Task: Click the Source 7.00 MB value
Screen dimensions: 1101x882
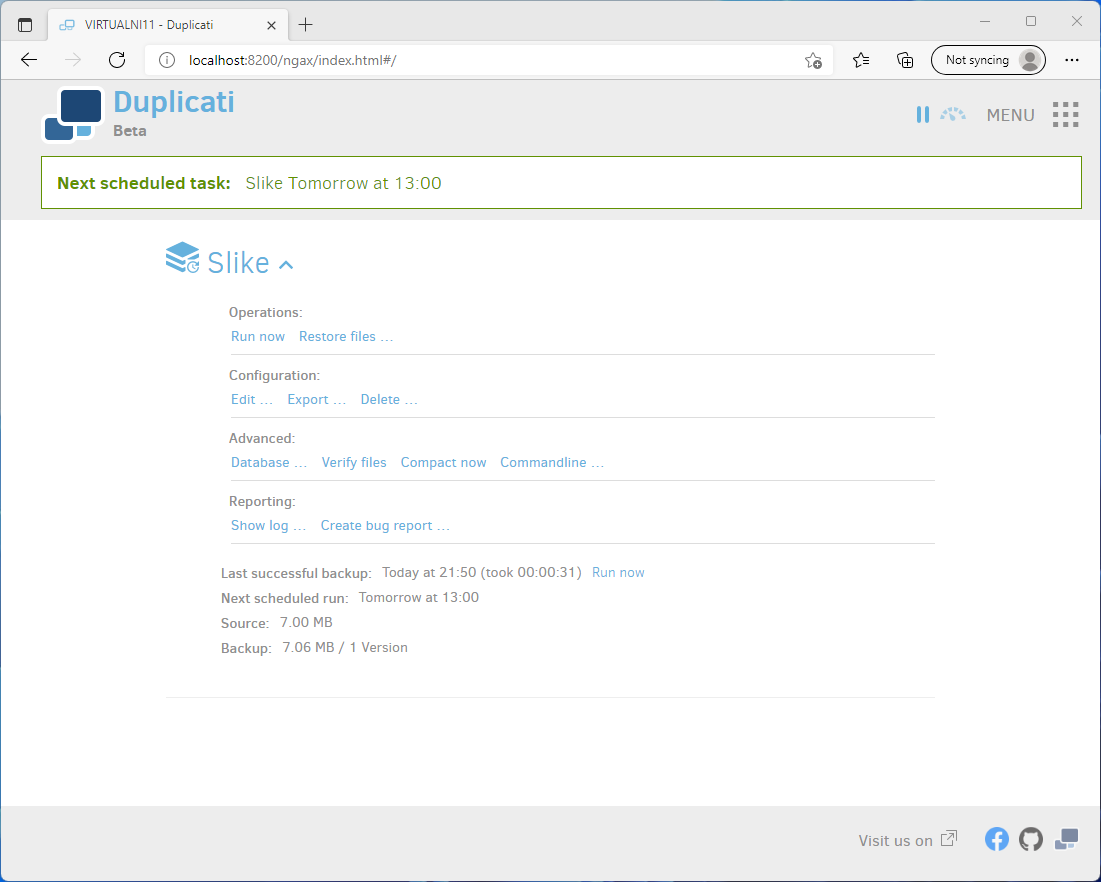Action: [x=306, y=623]
